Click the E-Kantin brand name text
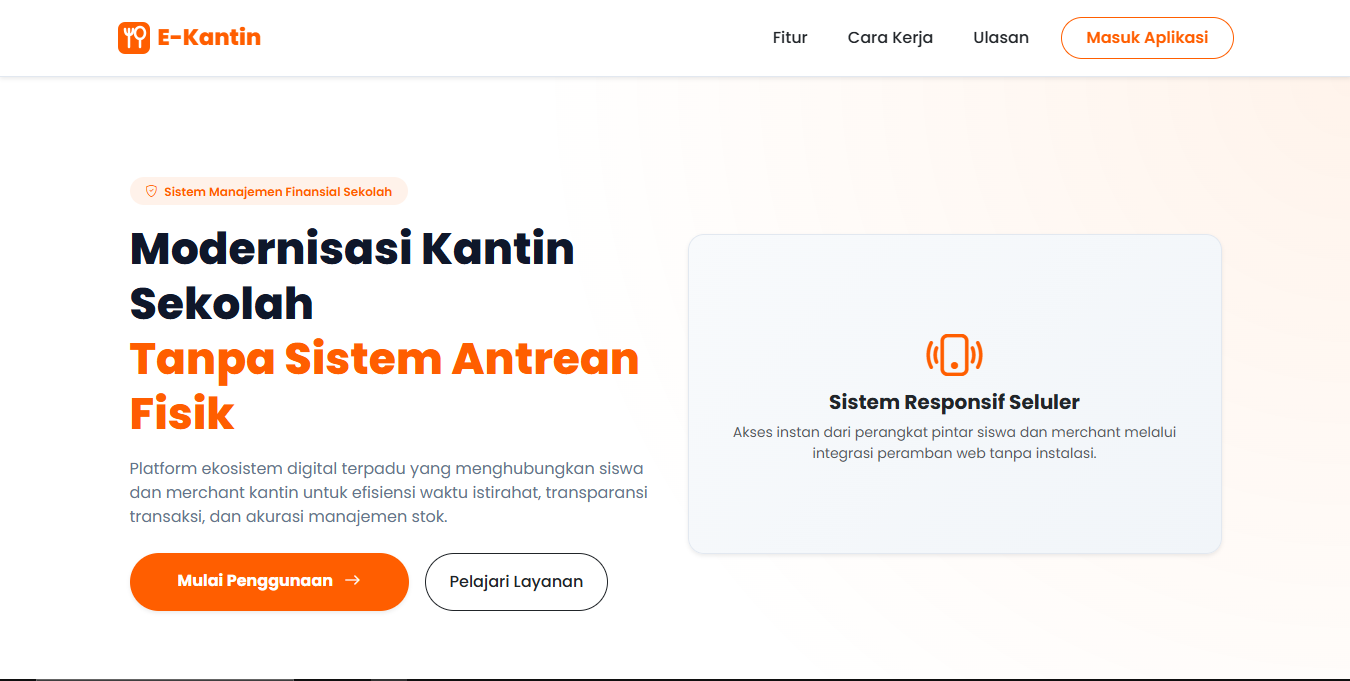Image resolution: width=1350 pixels, height=681 pixels. pos(209,38)
